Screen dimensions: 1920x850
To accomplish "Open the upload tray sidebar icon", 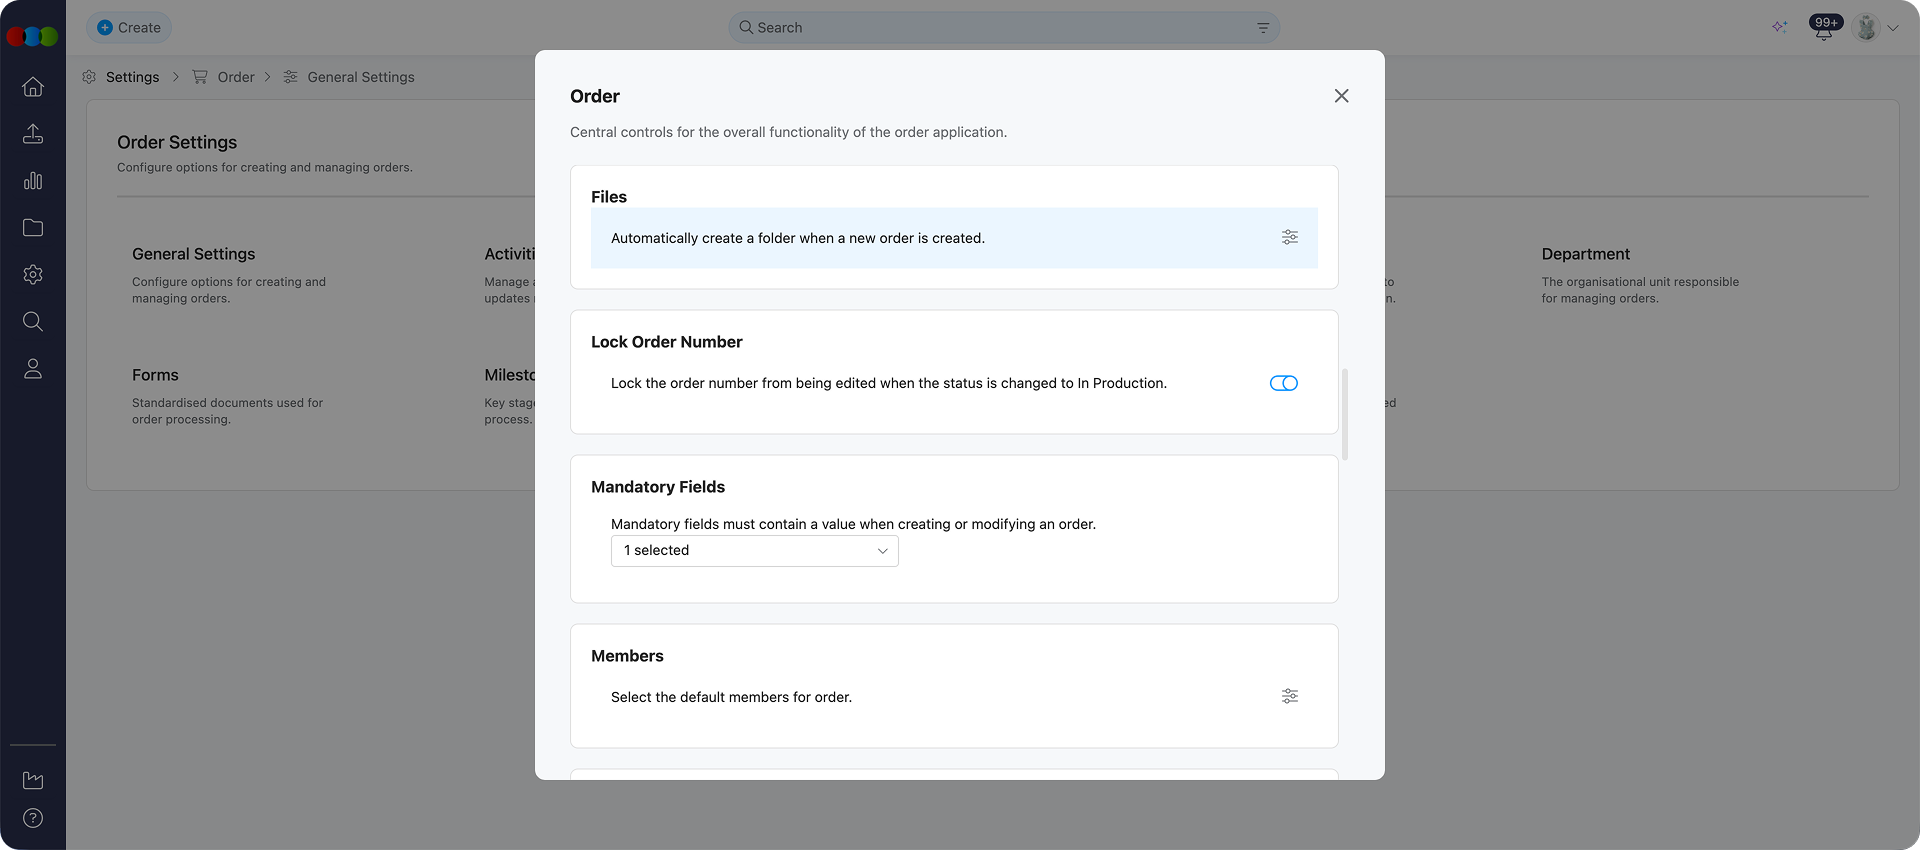I will click(x=33, y=134).
